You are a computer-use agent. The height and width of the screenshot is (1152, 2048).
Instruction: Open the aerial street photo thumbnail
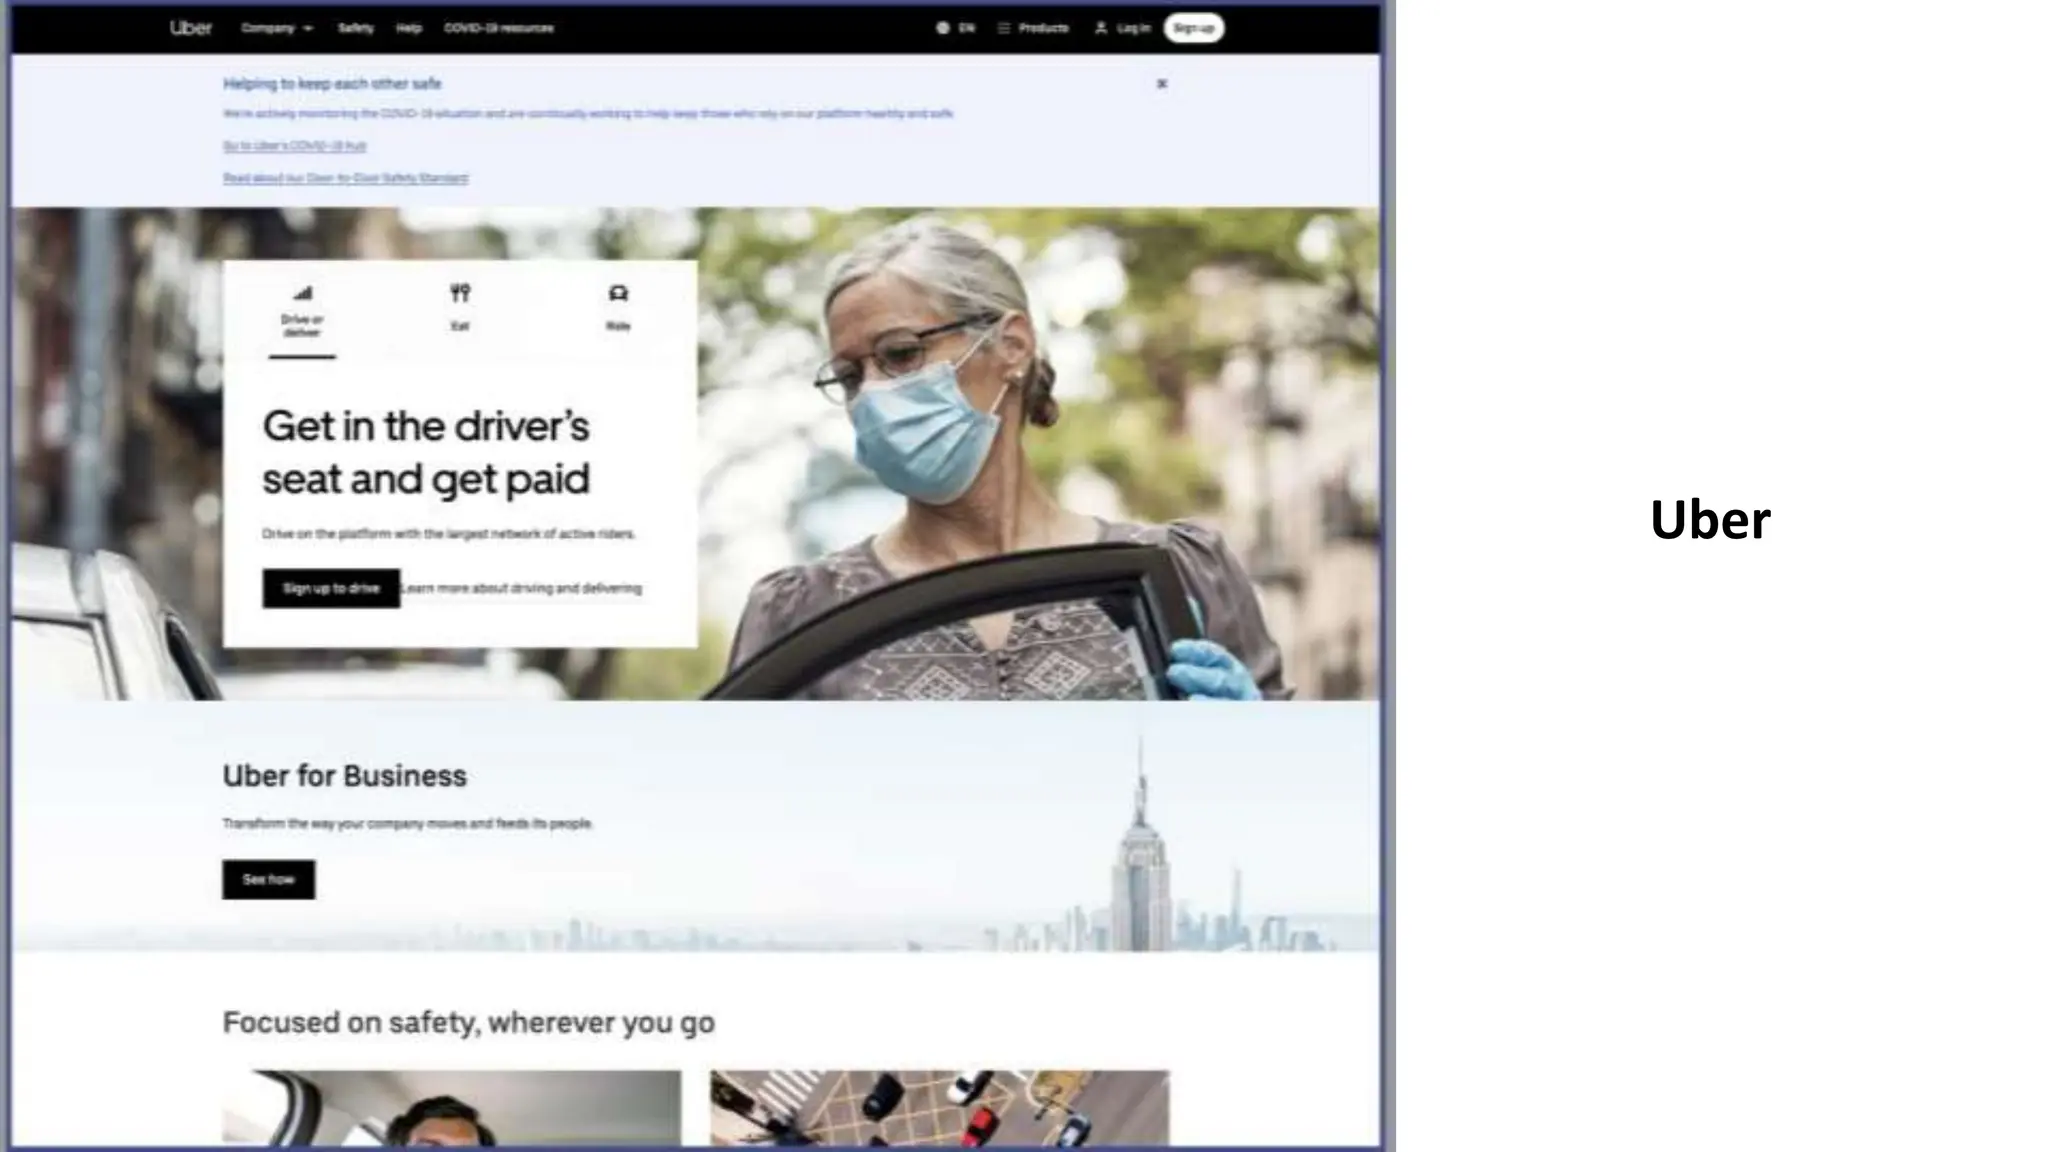(939, 1108)
